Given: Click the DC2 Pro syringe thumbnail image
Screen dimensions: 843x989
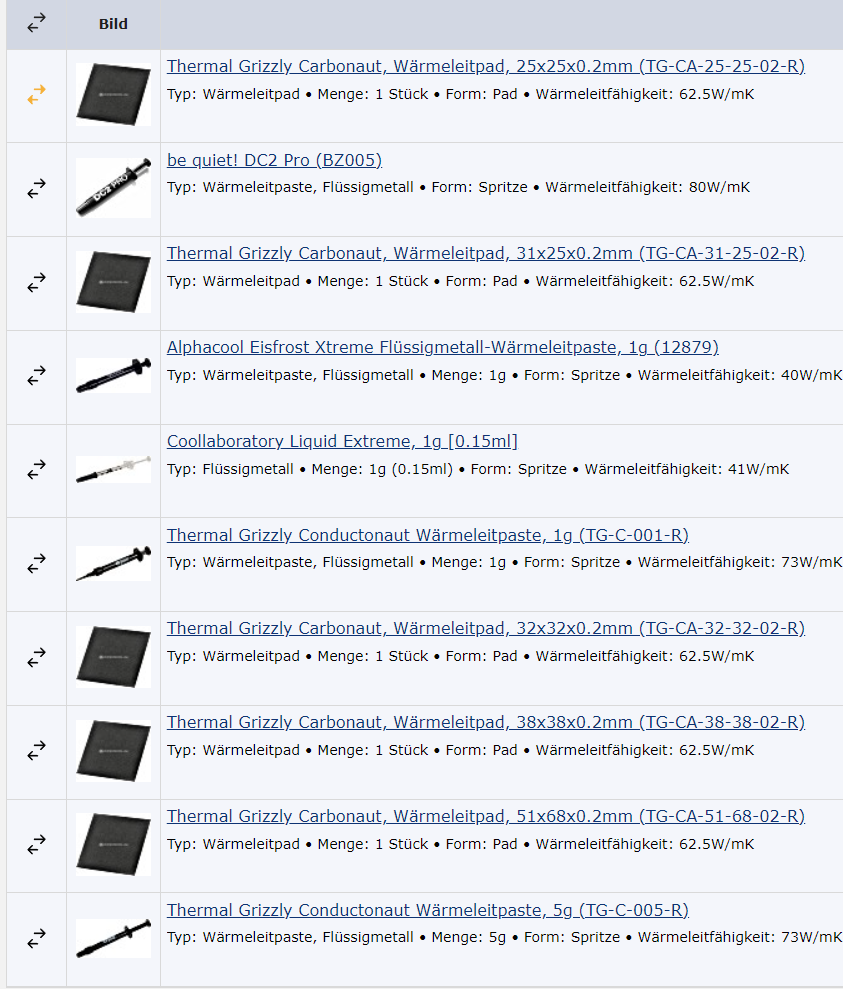Looking at the screenshot, I should pyautogui.click(x=113, y=188).
